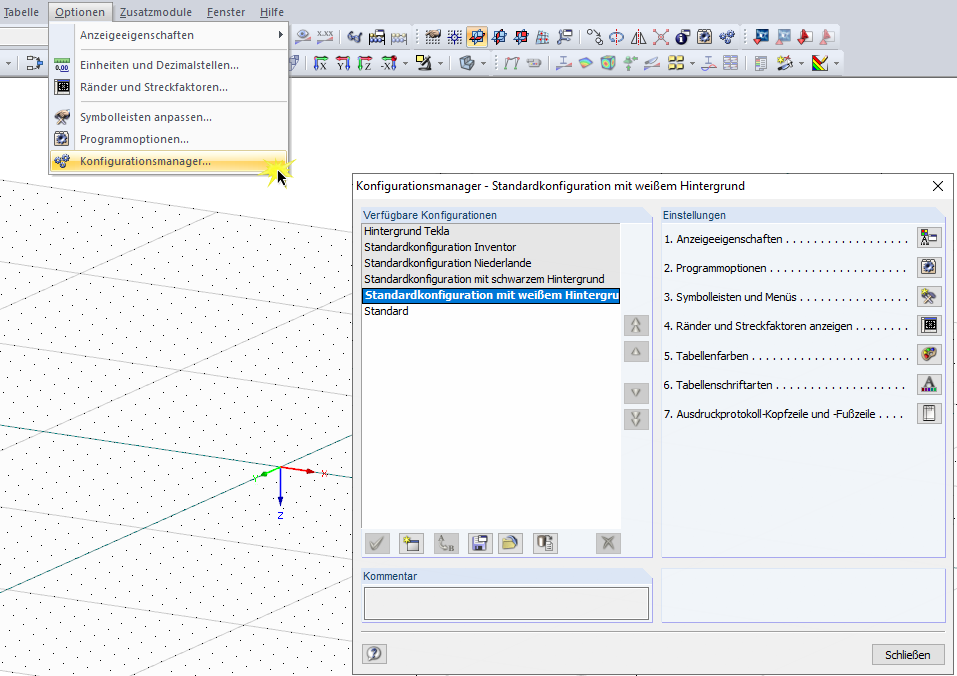
Task: Click the open configuration folder icon
Action: click(510, 543)
